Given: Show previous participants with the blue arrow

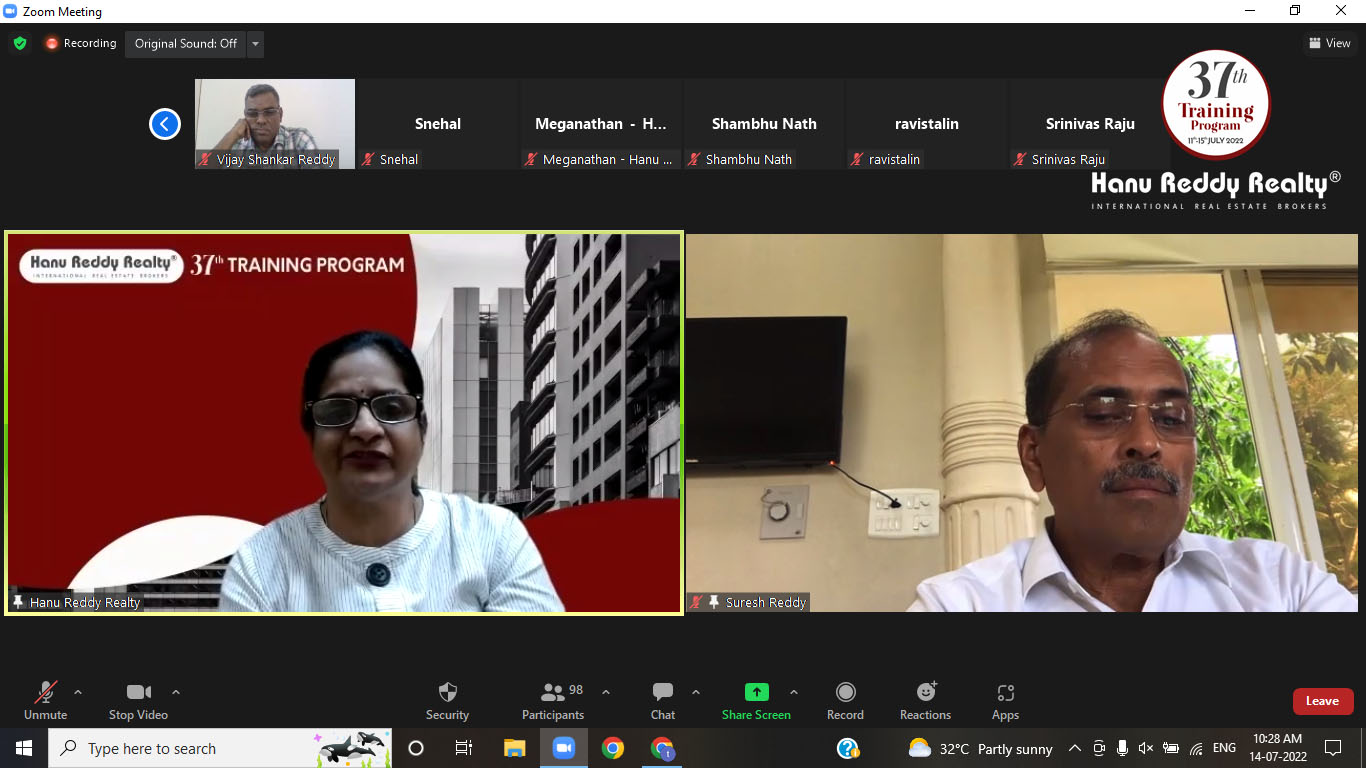Looking at the screenshot, I should click(165, 124).
